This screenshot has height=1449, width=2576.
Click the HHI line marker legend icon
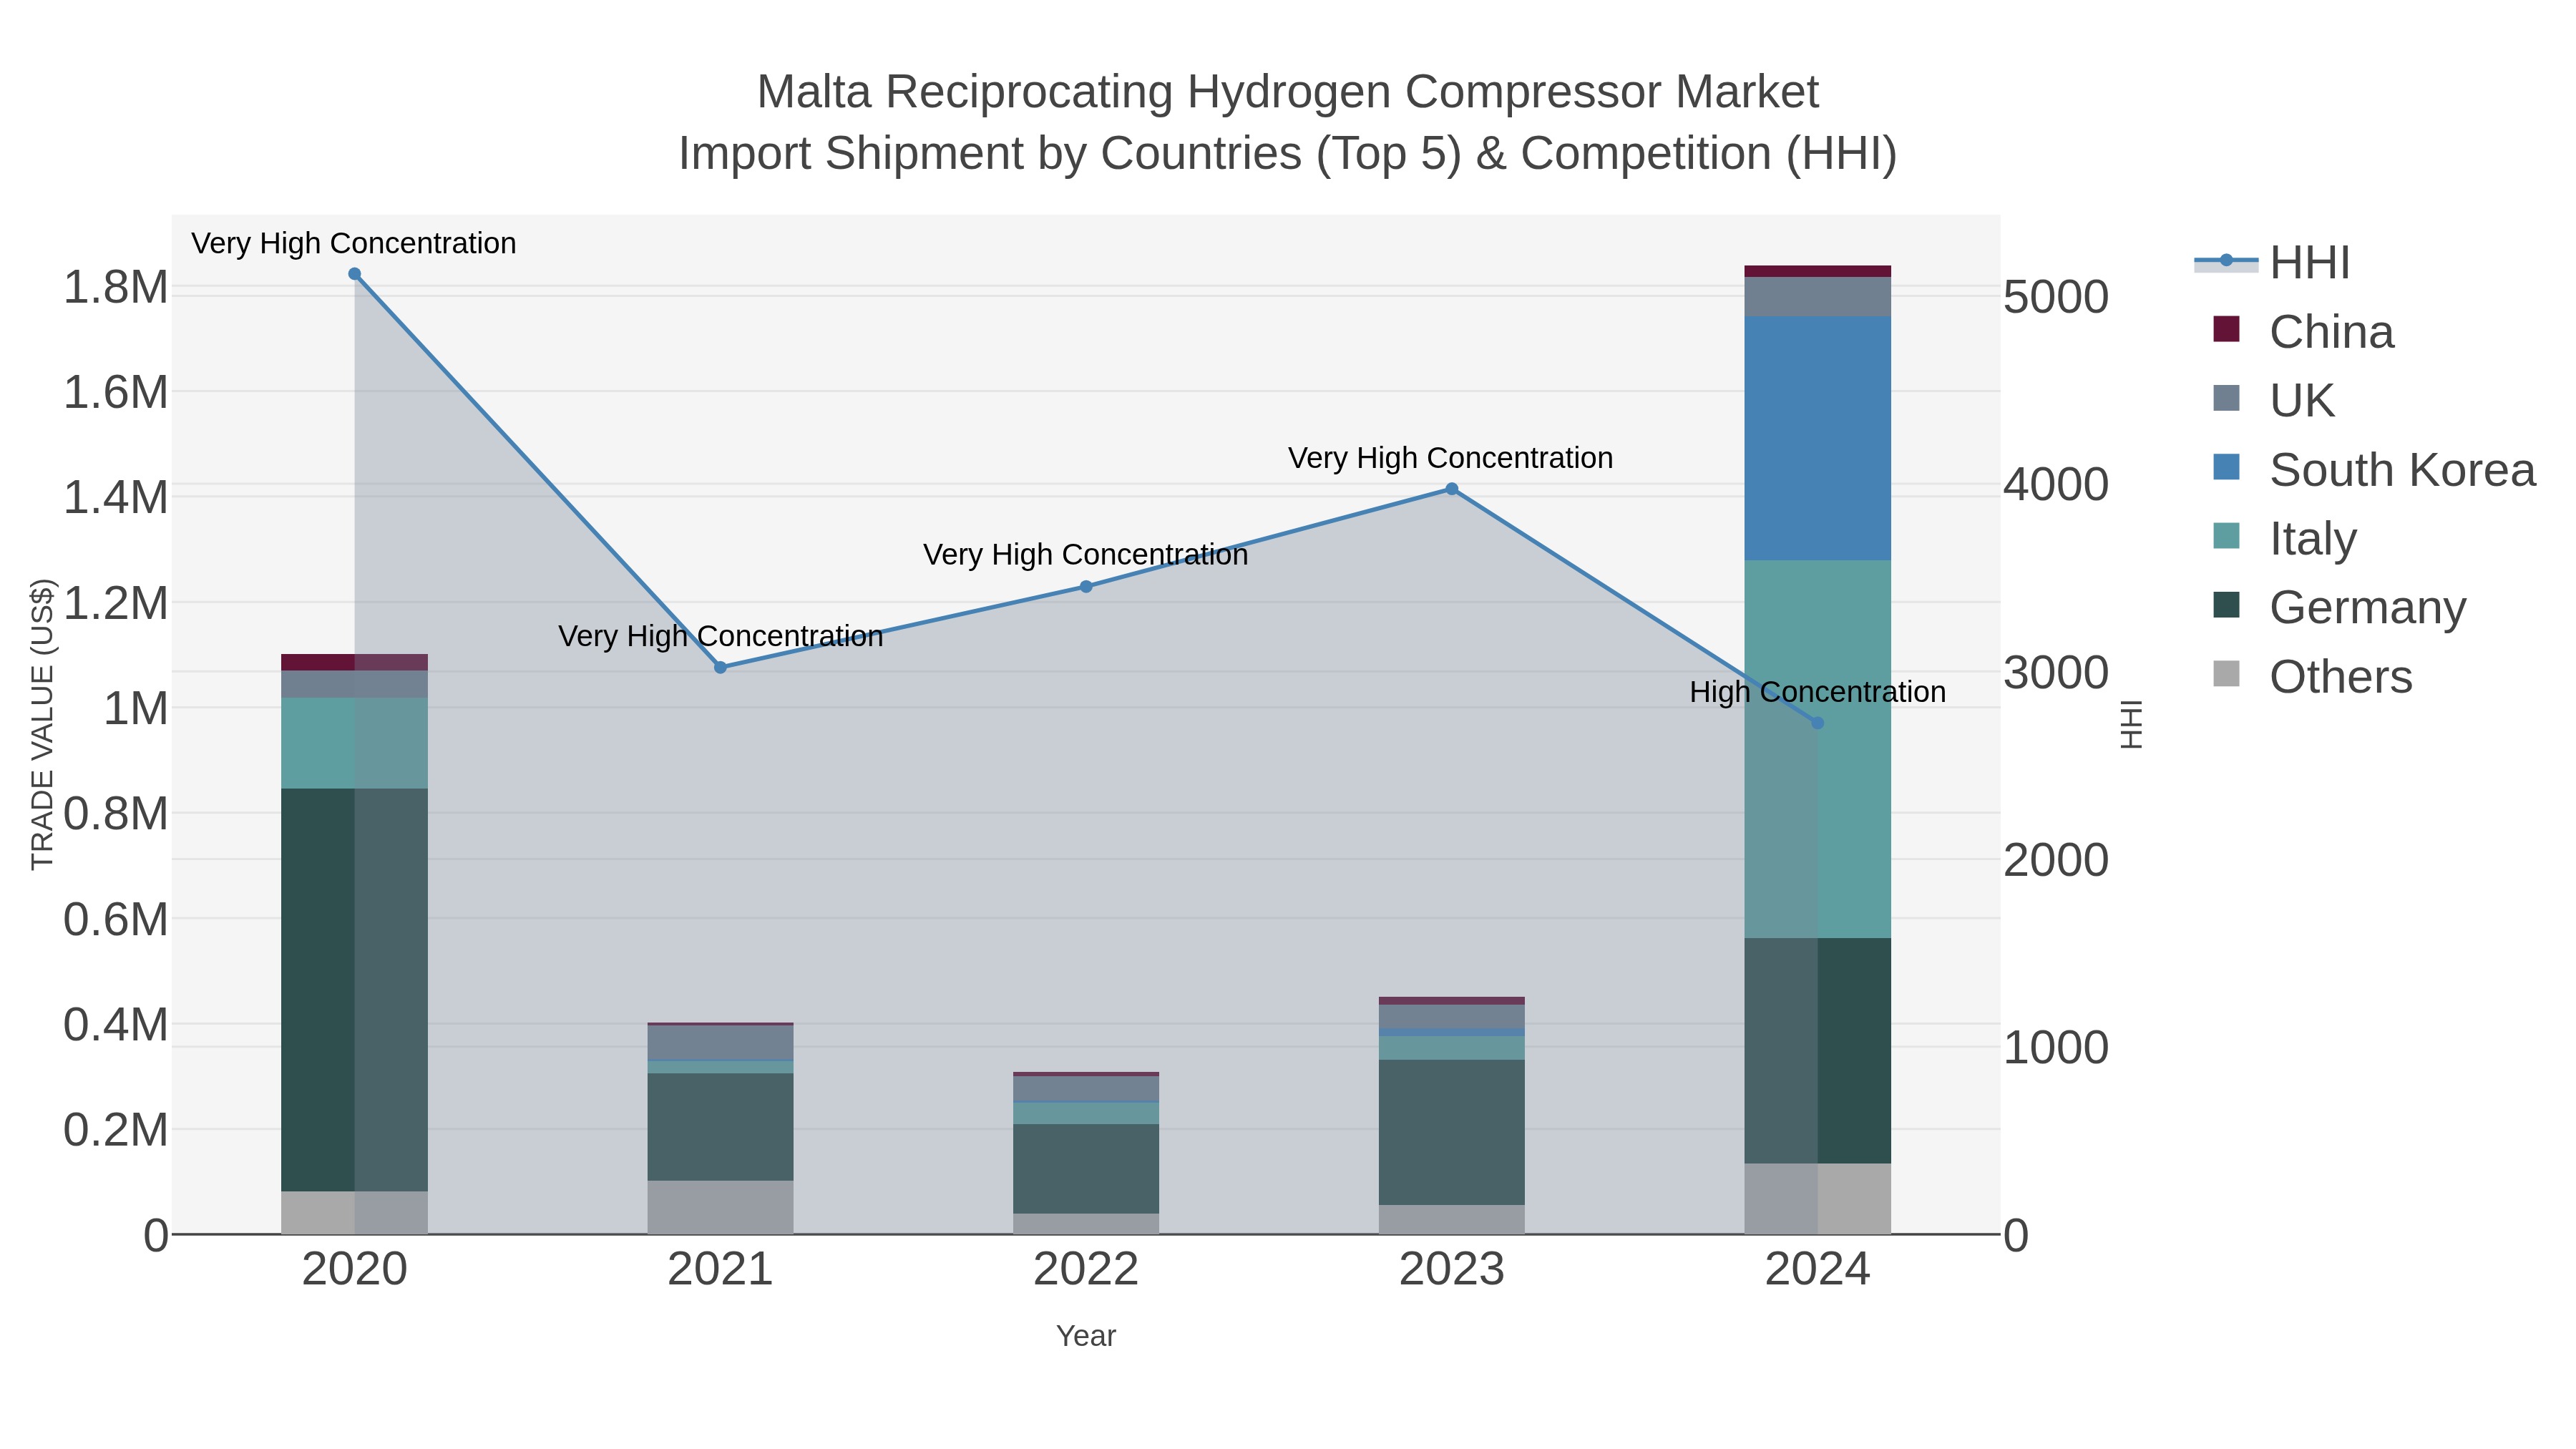pos(2226,262)
